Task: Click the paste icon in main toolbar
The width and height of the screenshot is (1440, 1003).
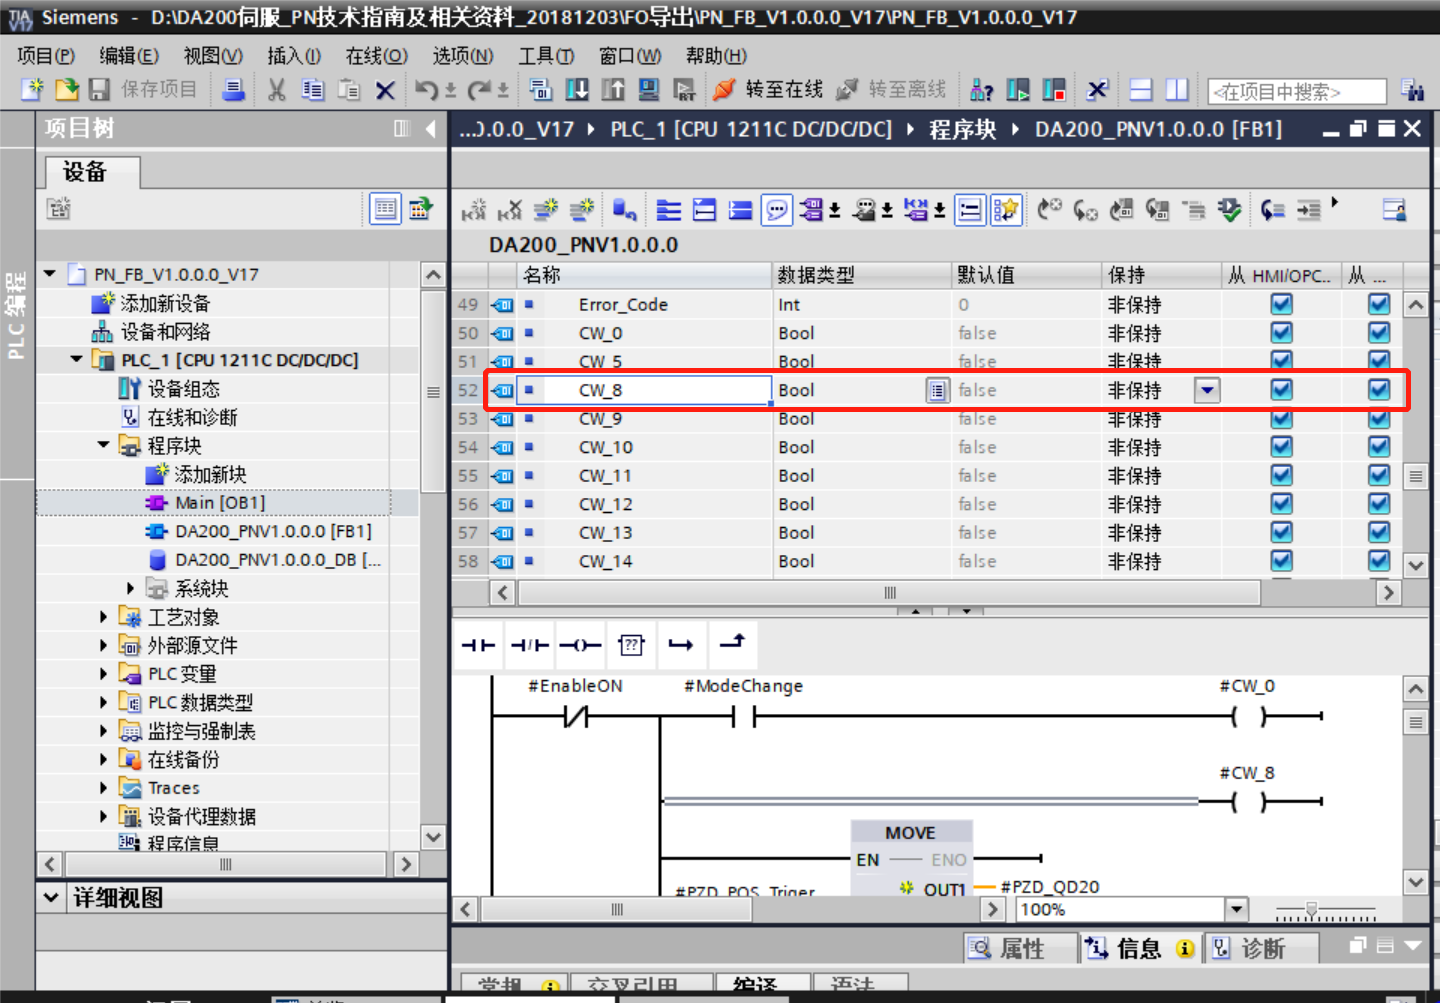Action: click(x=349, y=90)
